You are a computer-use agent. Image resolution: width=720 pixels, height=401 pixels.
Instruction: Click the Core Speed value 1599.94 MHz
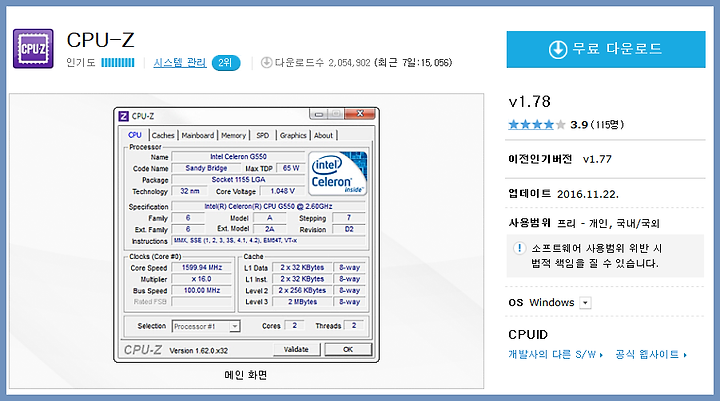[x=202, y=267]
